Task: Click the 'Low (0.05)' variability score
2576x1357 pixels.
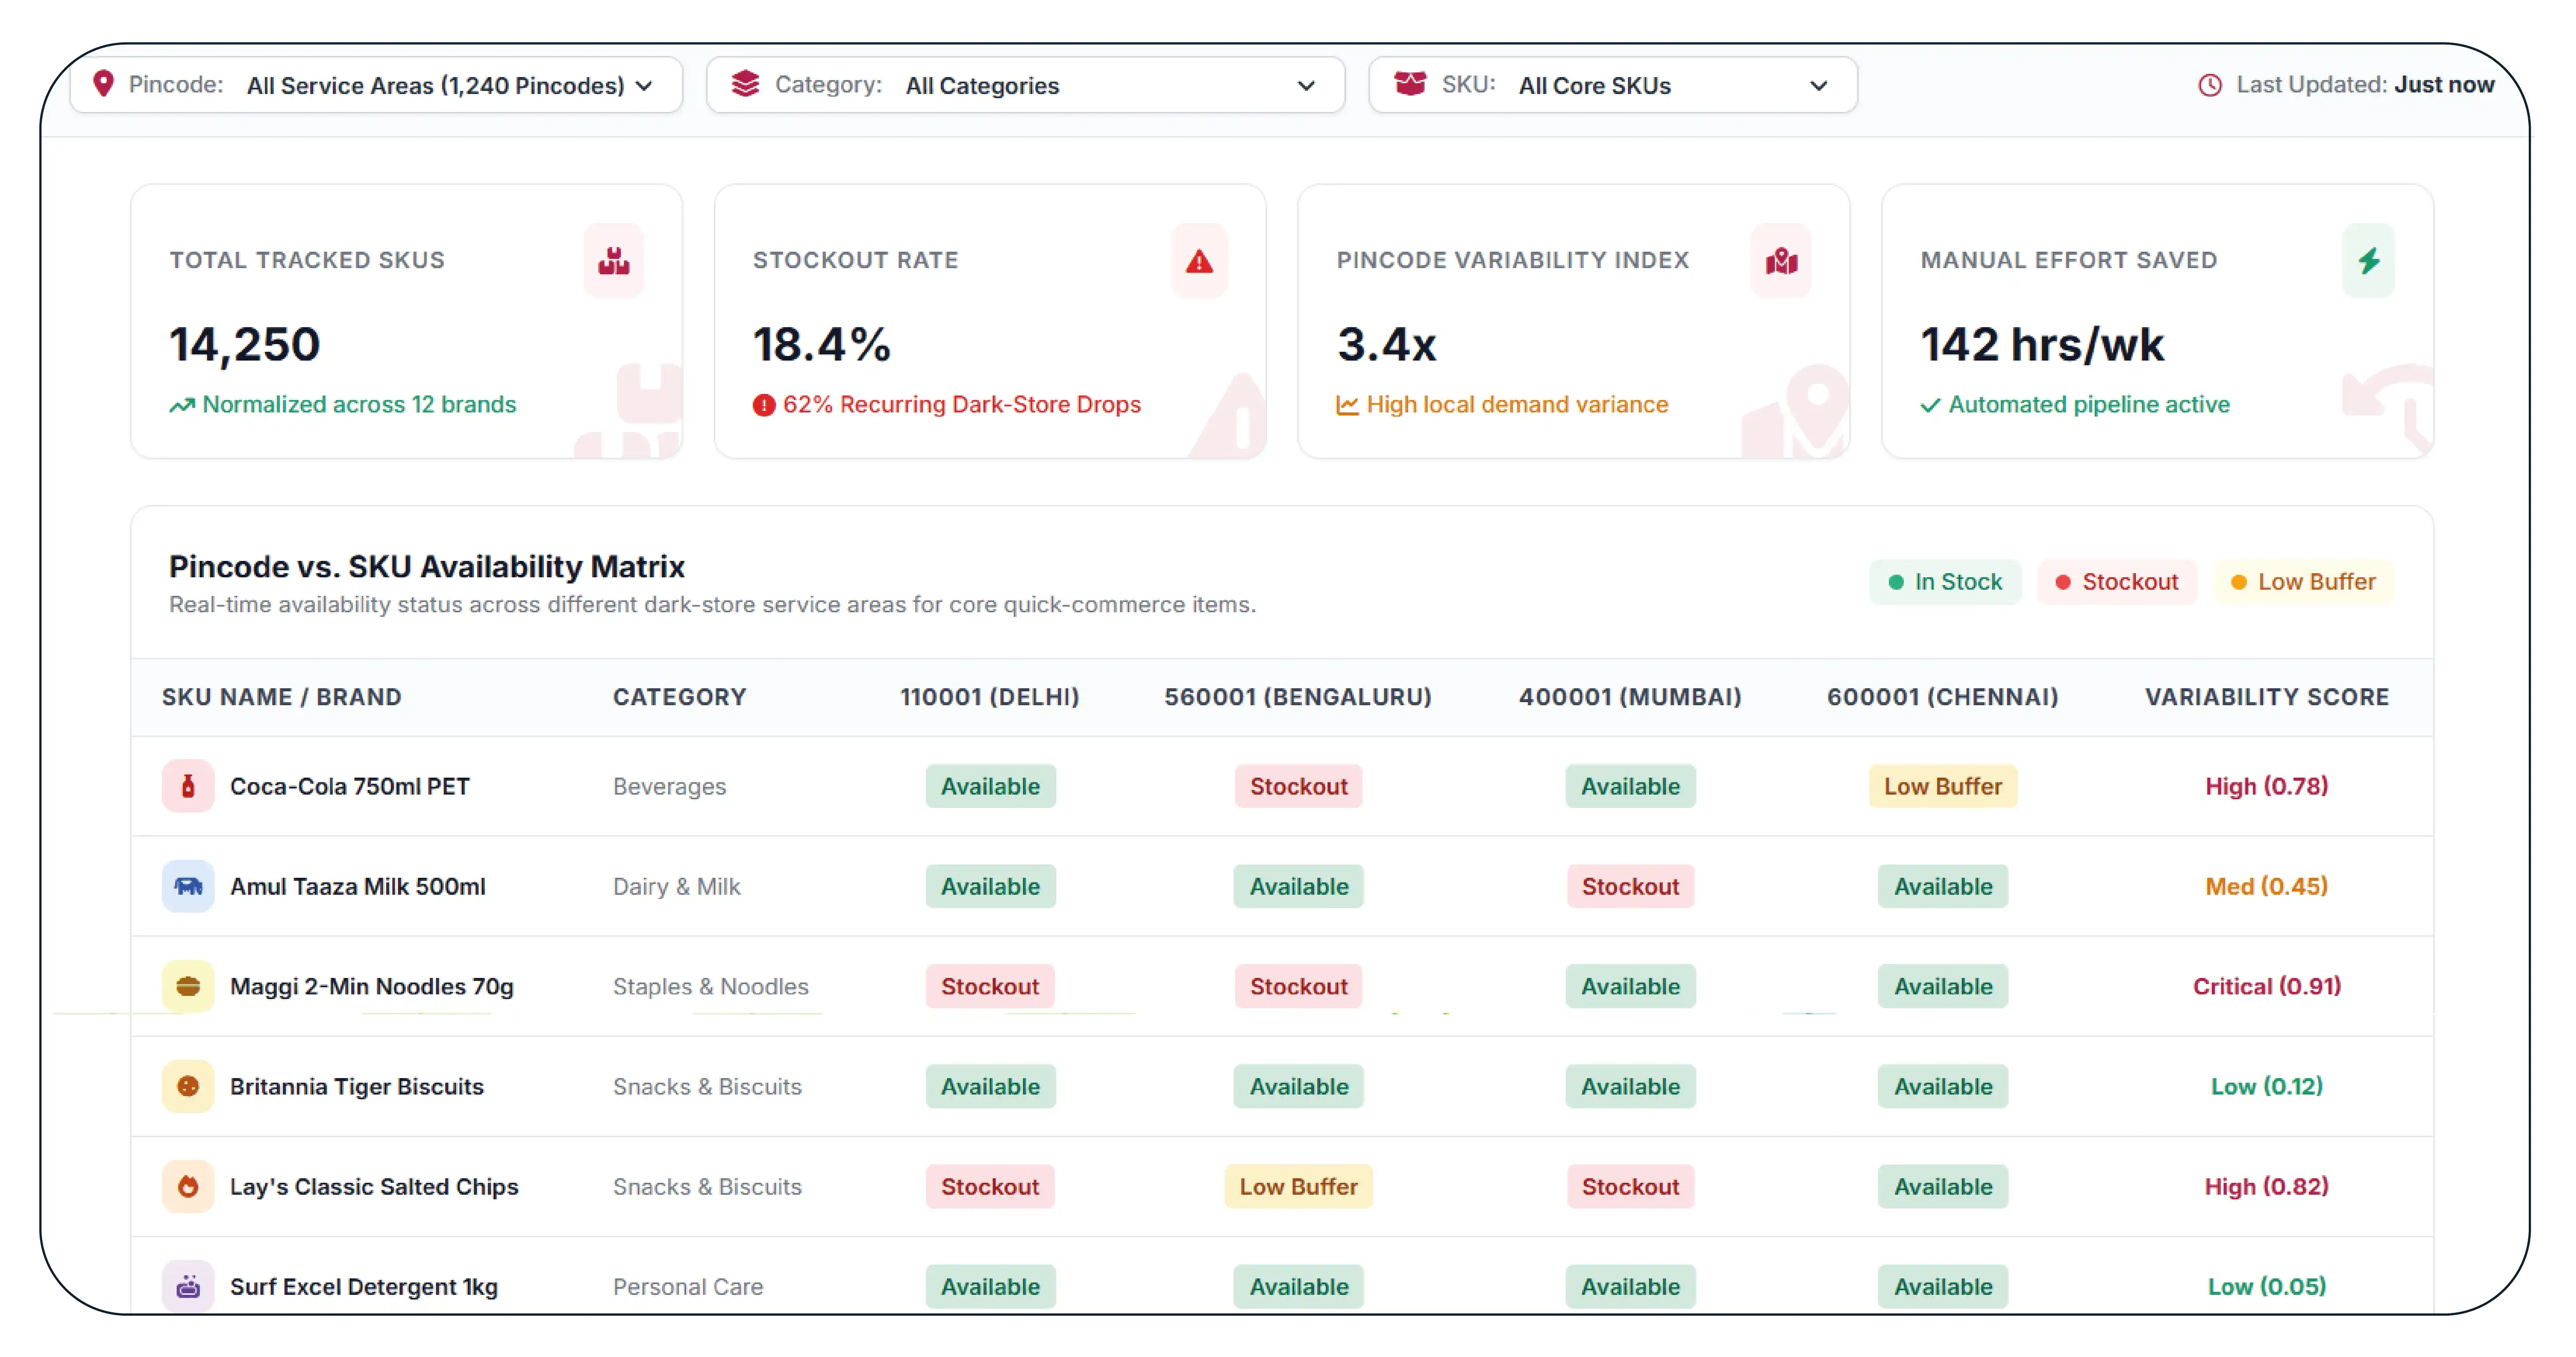Action: (2267, 1286)
